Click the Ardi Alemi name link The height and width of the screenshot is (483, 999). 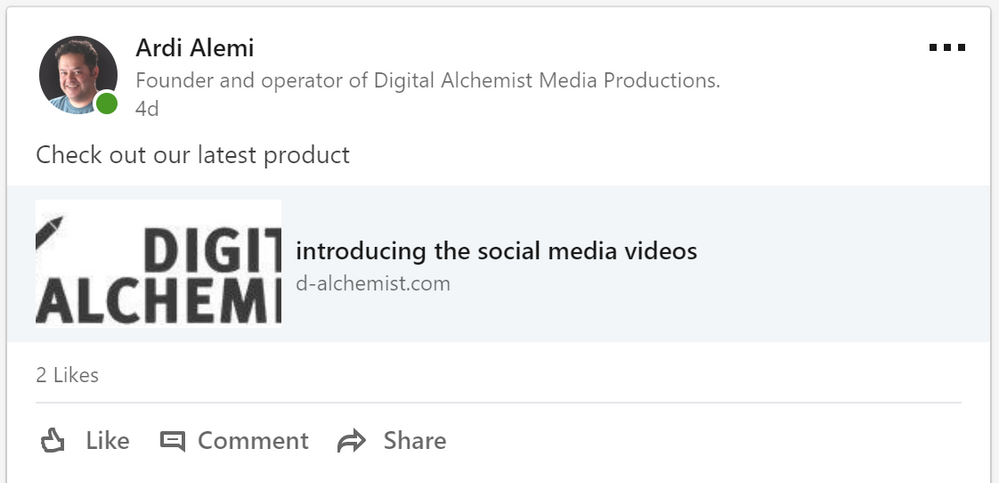click(195, 48)
